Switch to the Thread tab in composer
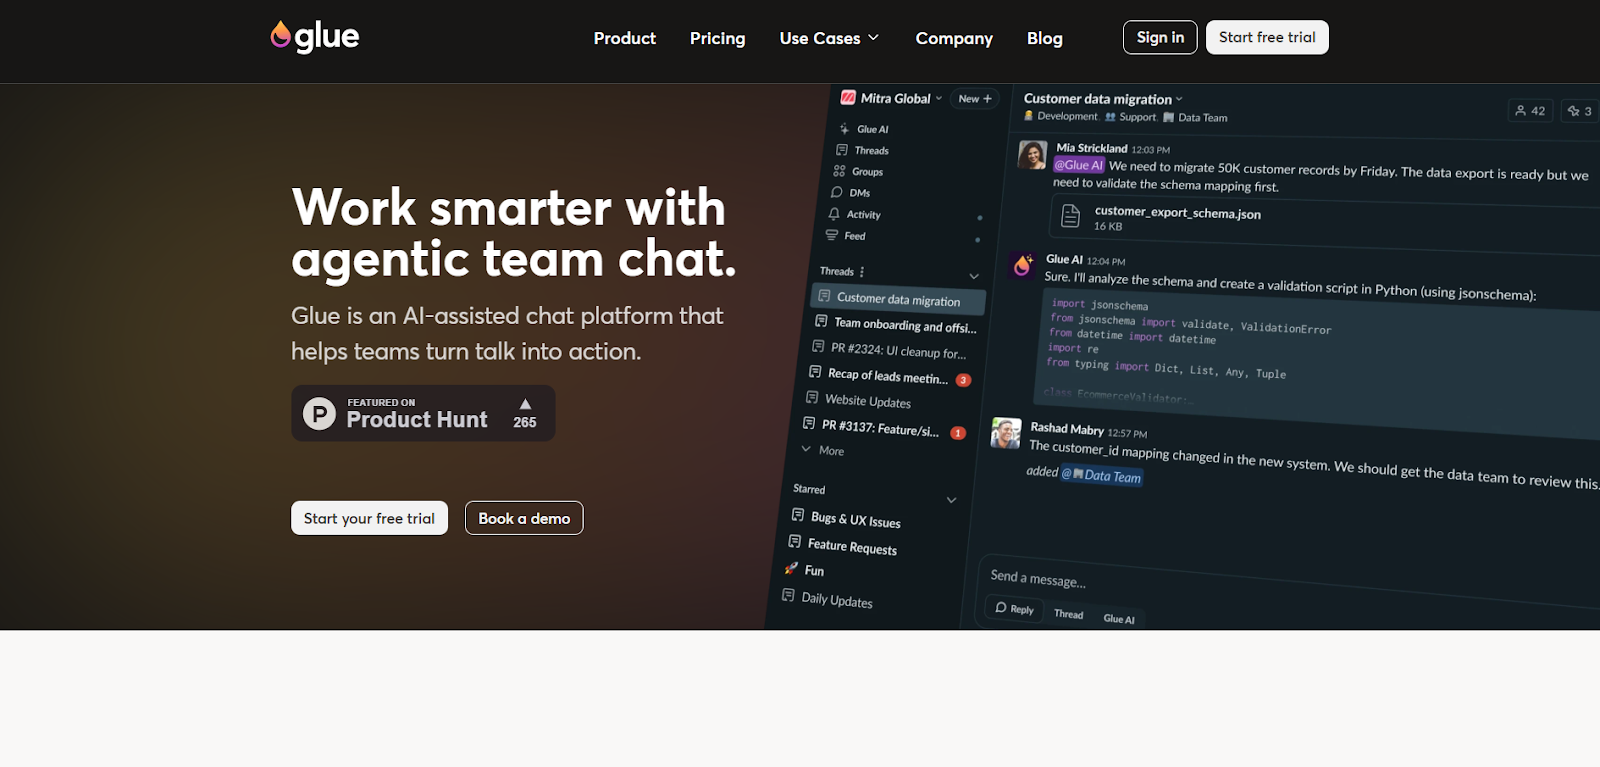Screen dimensions: 1600x767 click(1068, 614)
